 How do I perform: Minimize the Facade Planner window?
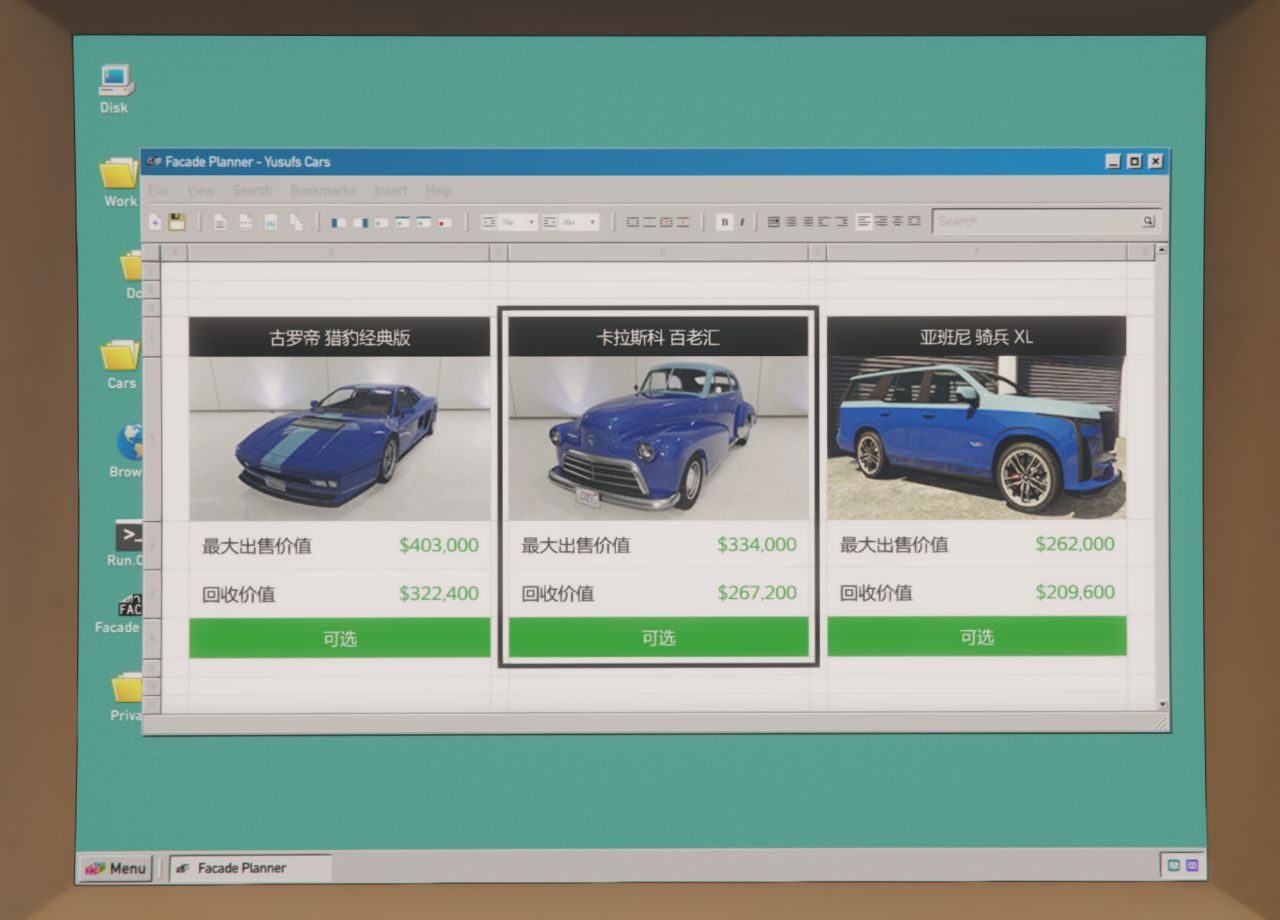pos(1114,161)
